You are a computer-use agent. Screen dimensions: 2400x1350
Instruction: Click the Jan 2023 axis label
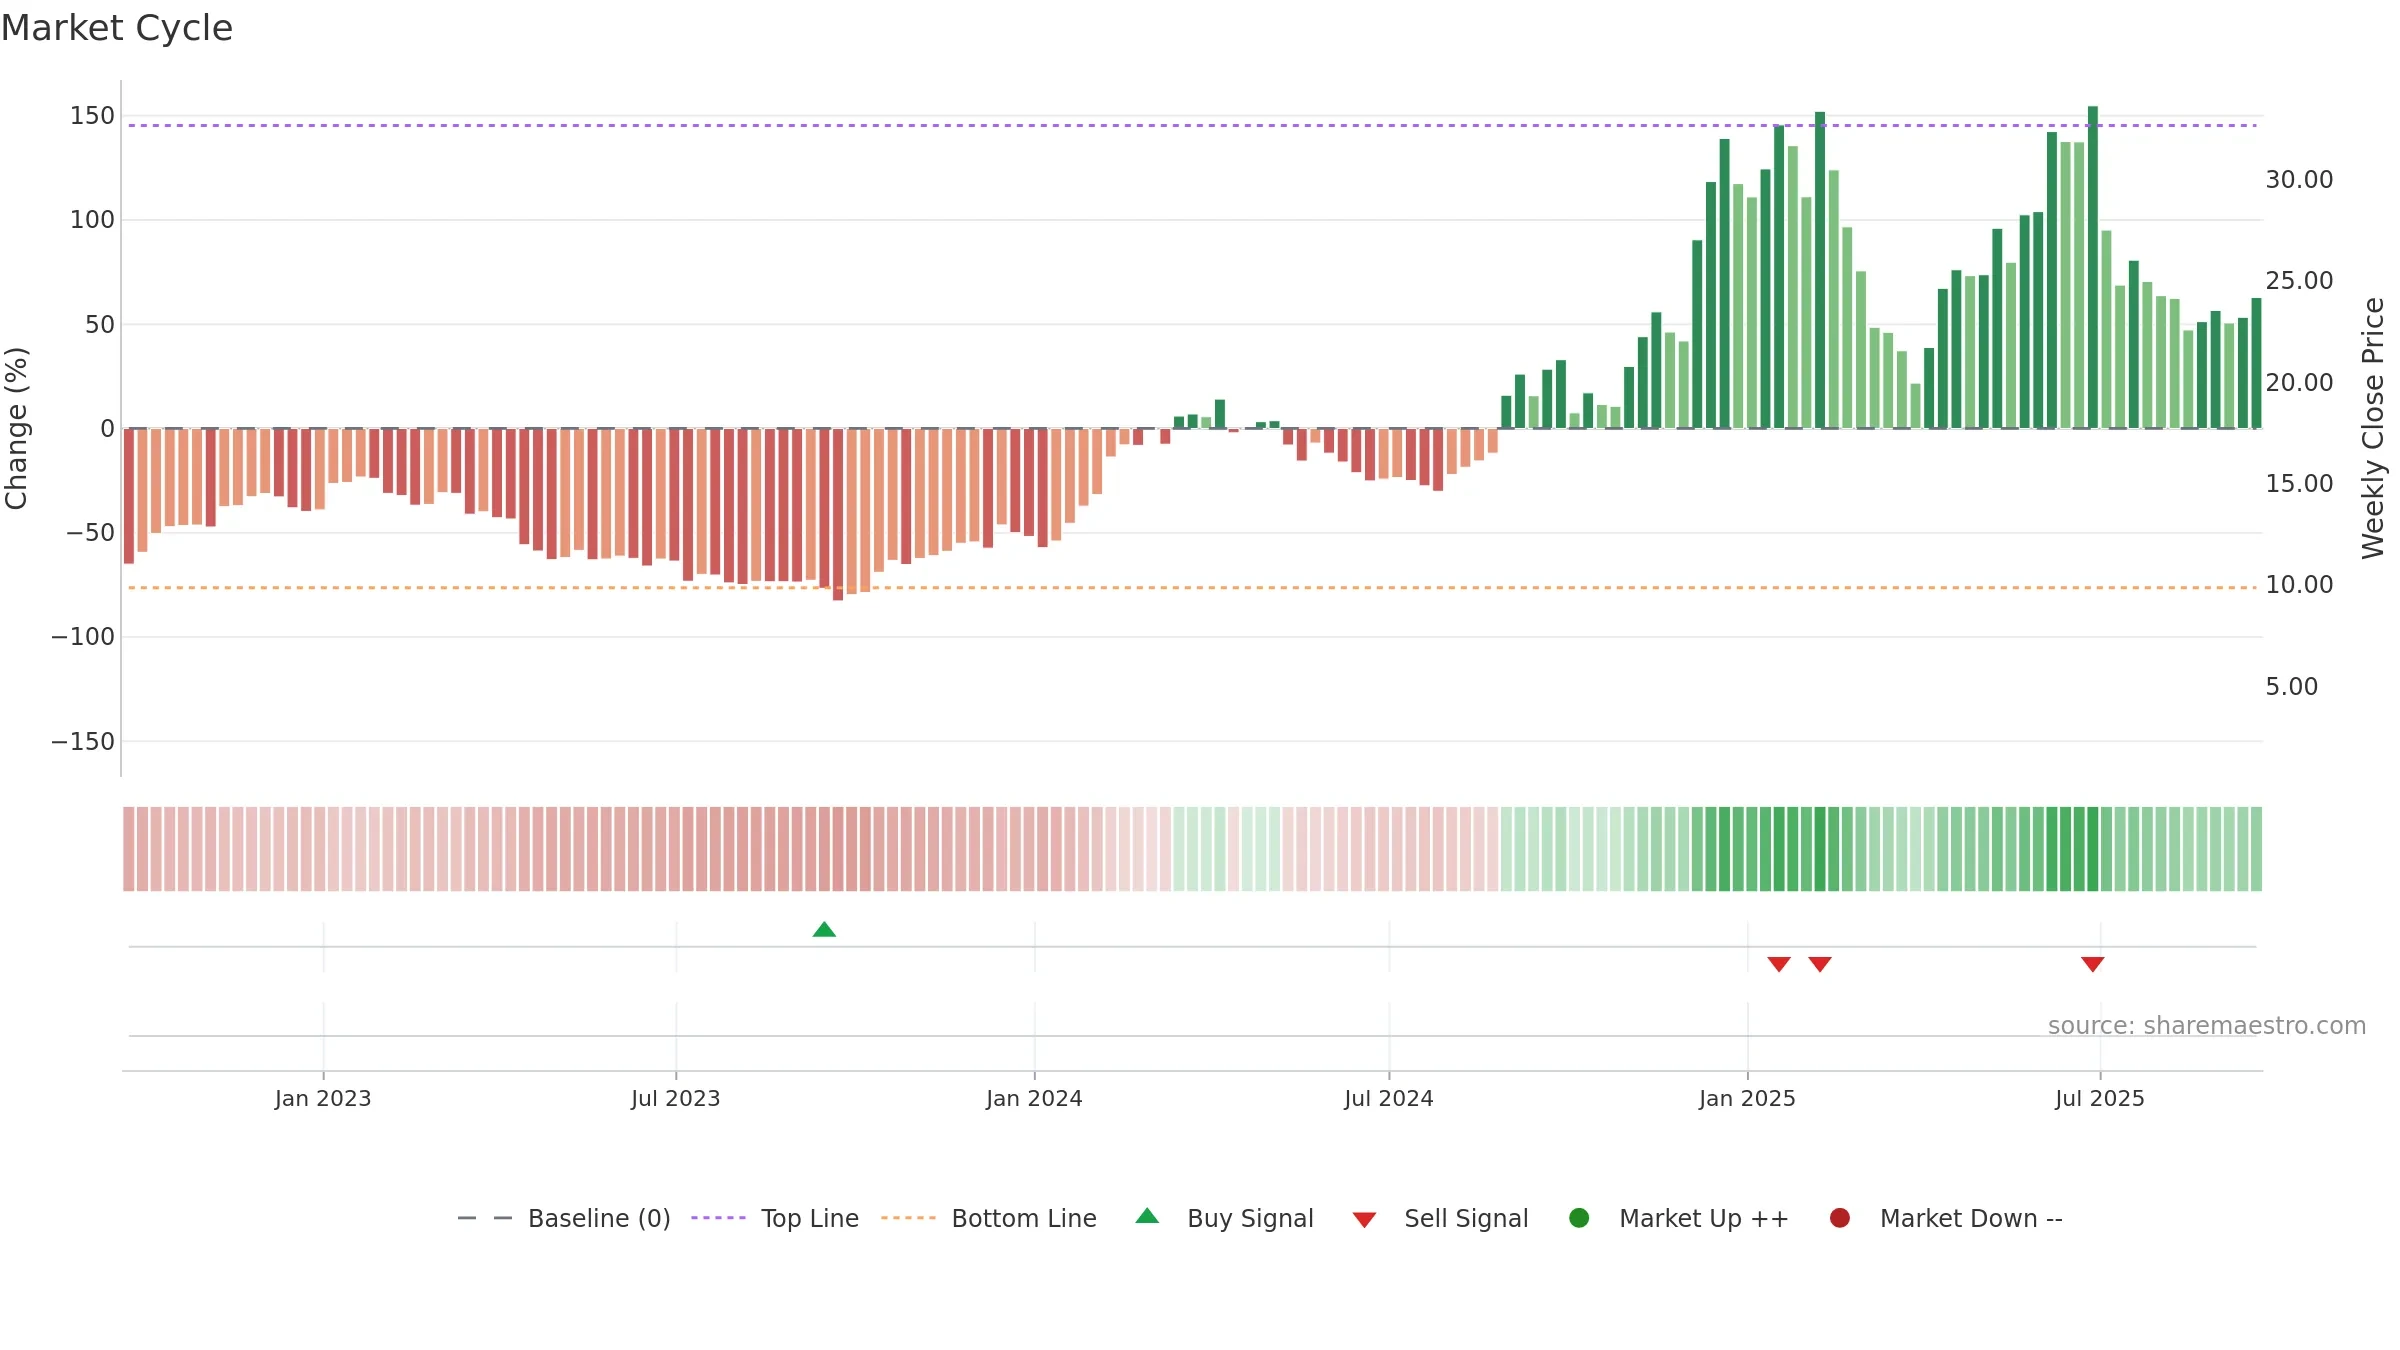(x=323, y=1098)
